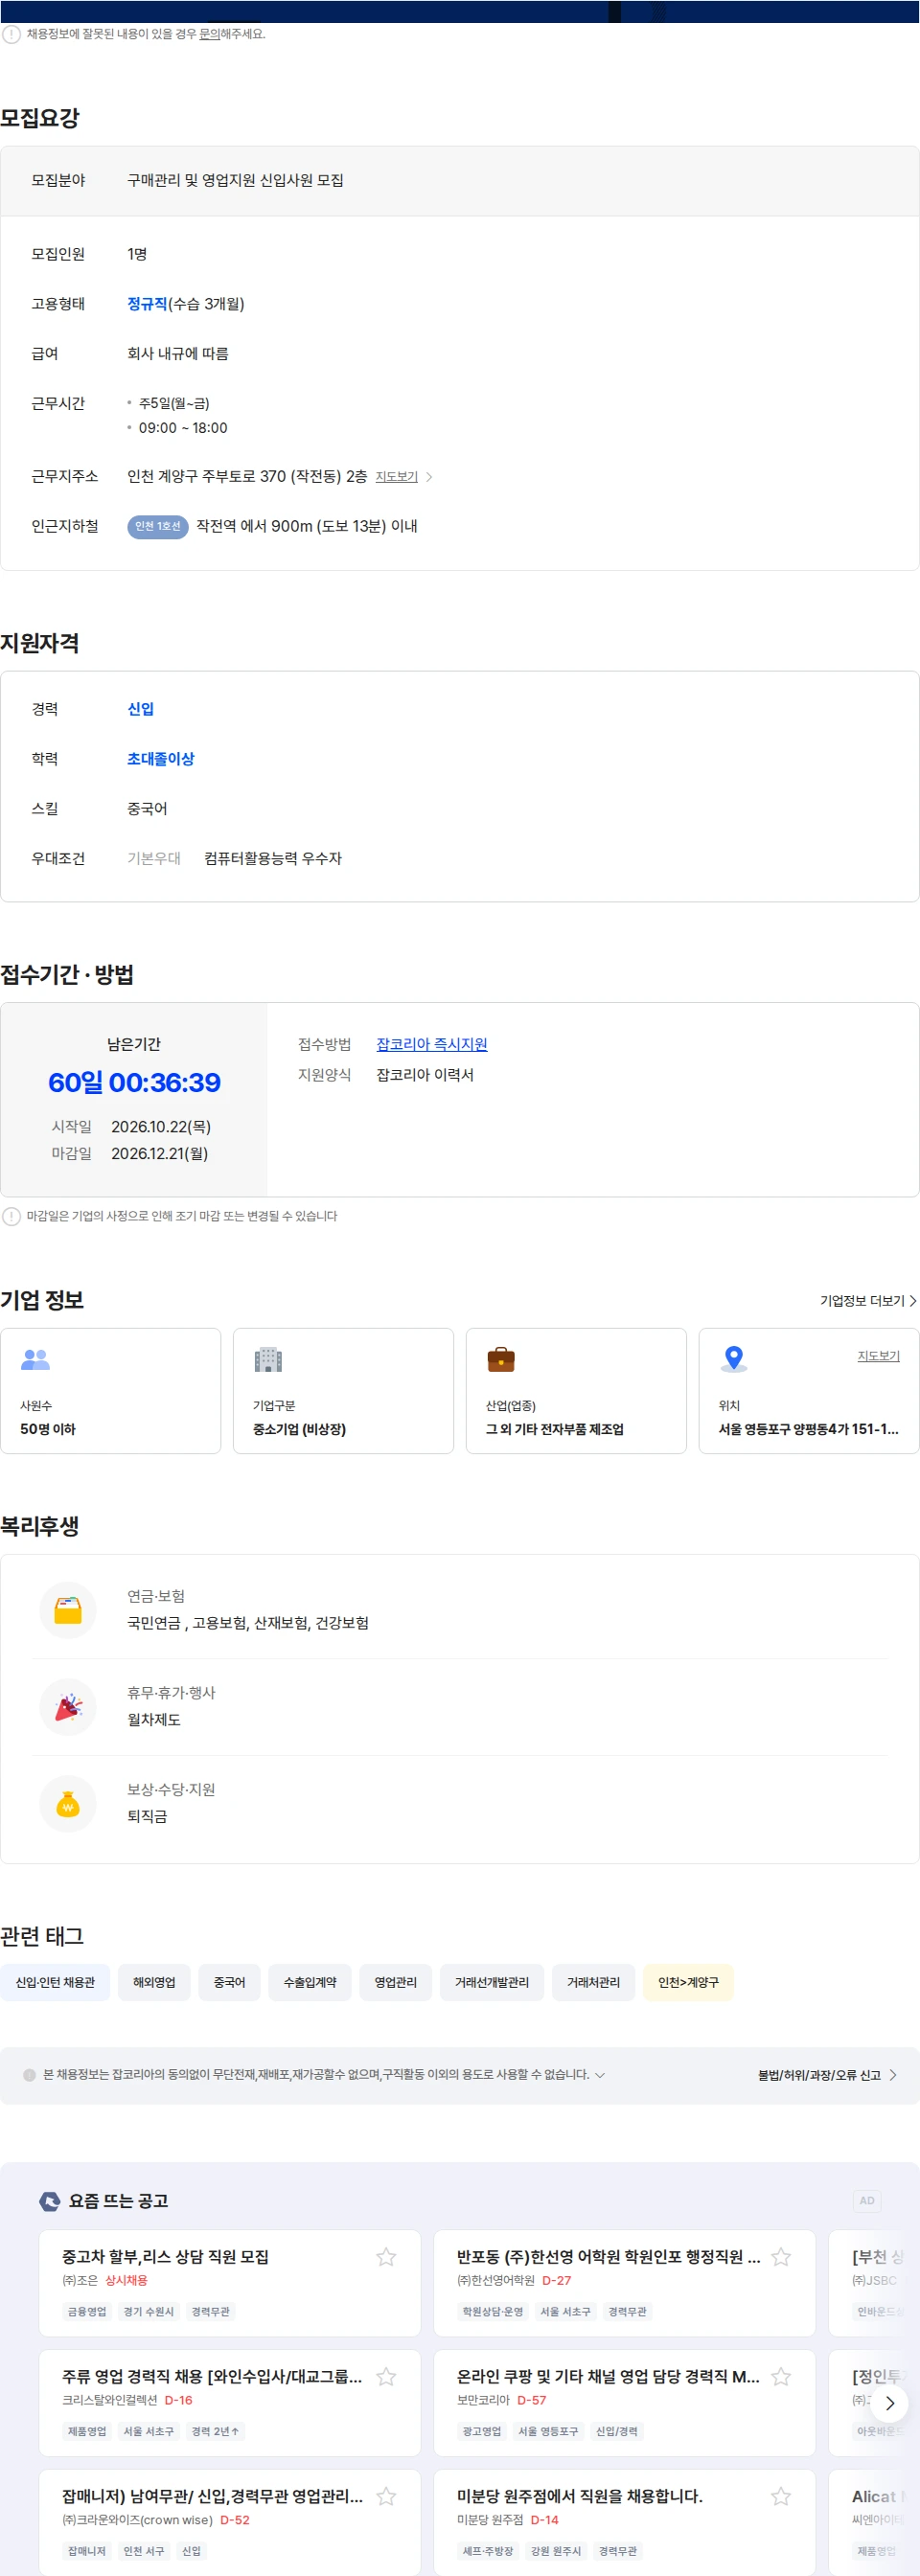Select the 영업관리 tag
The height and width of the screenshot is (2576, 920).
click(x=395, y=1983)
